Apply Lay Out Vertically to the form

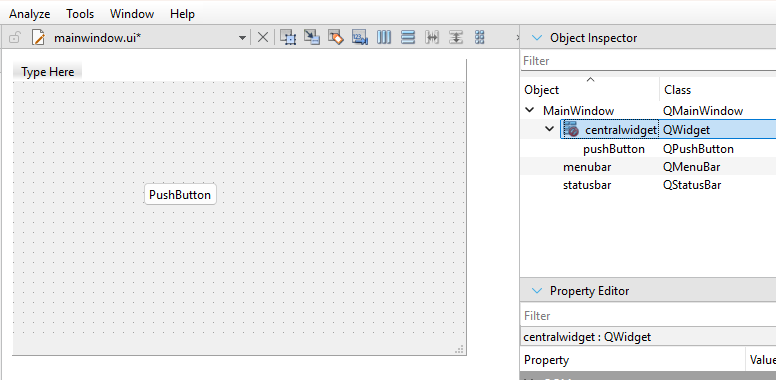[x=408, y=37]
